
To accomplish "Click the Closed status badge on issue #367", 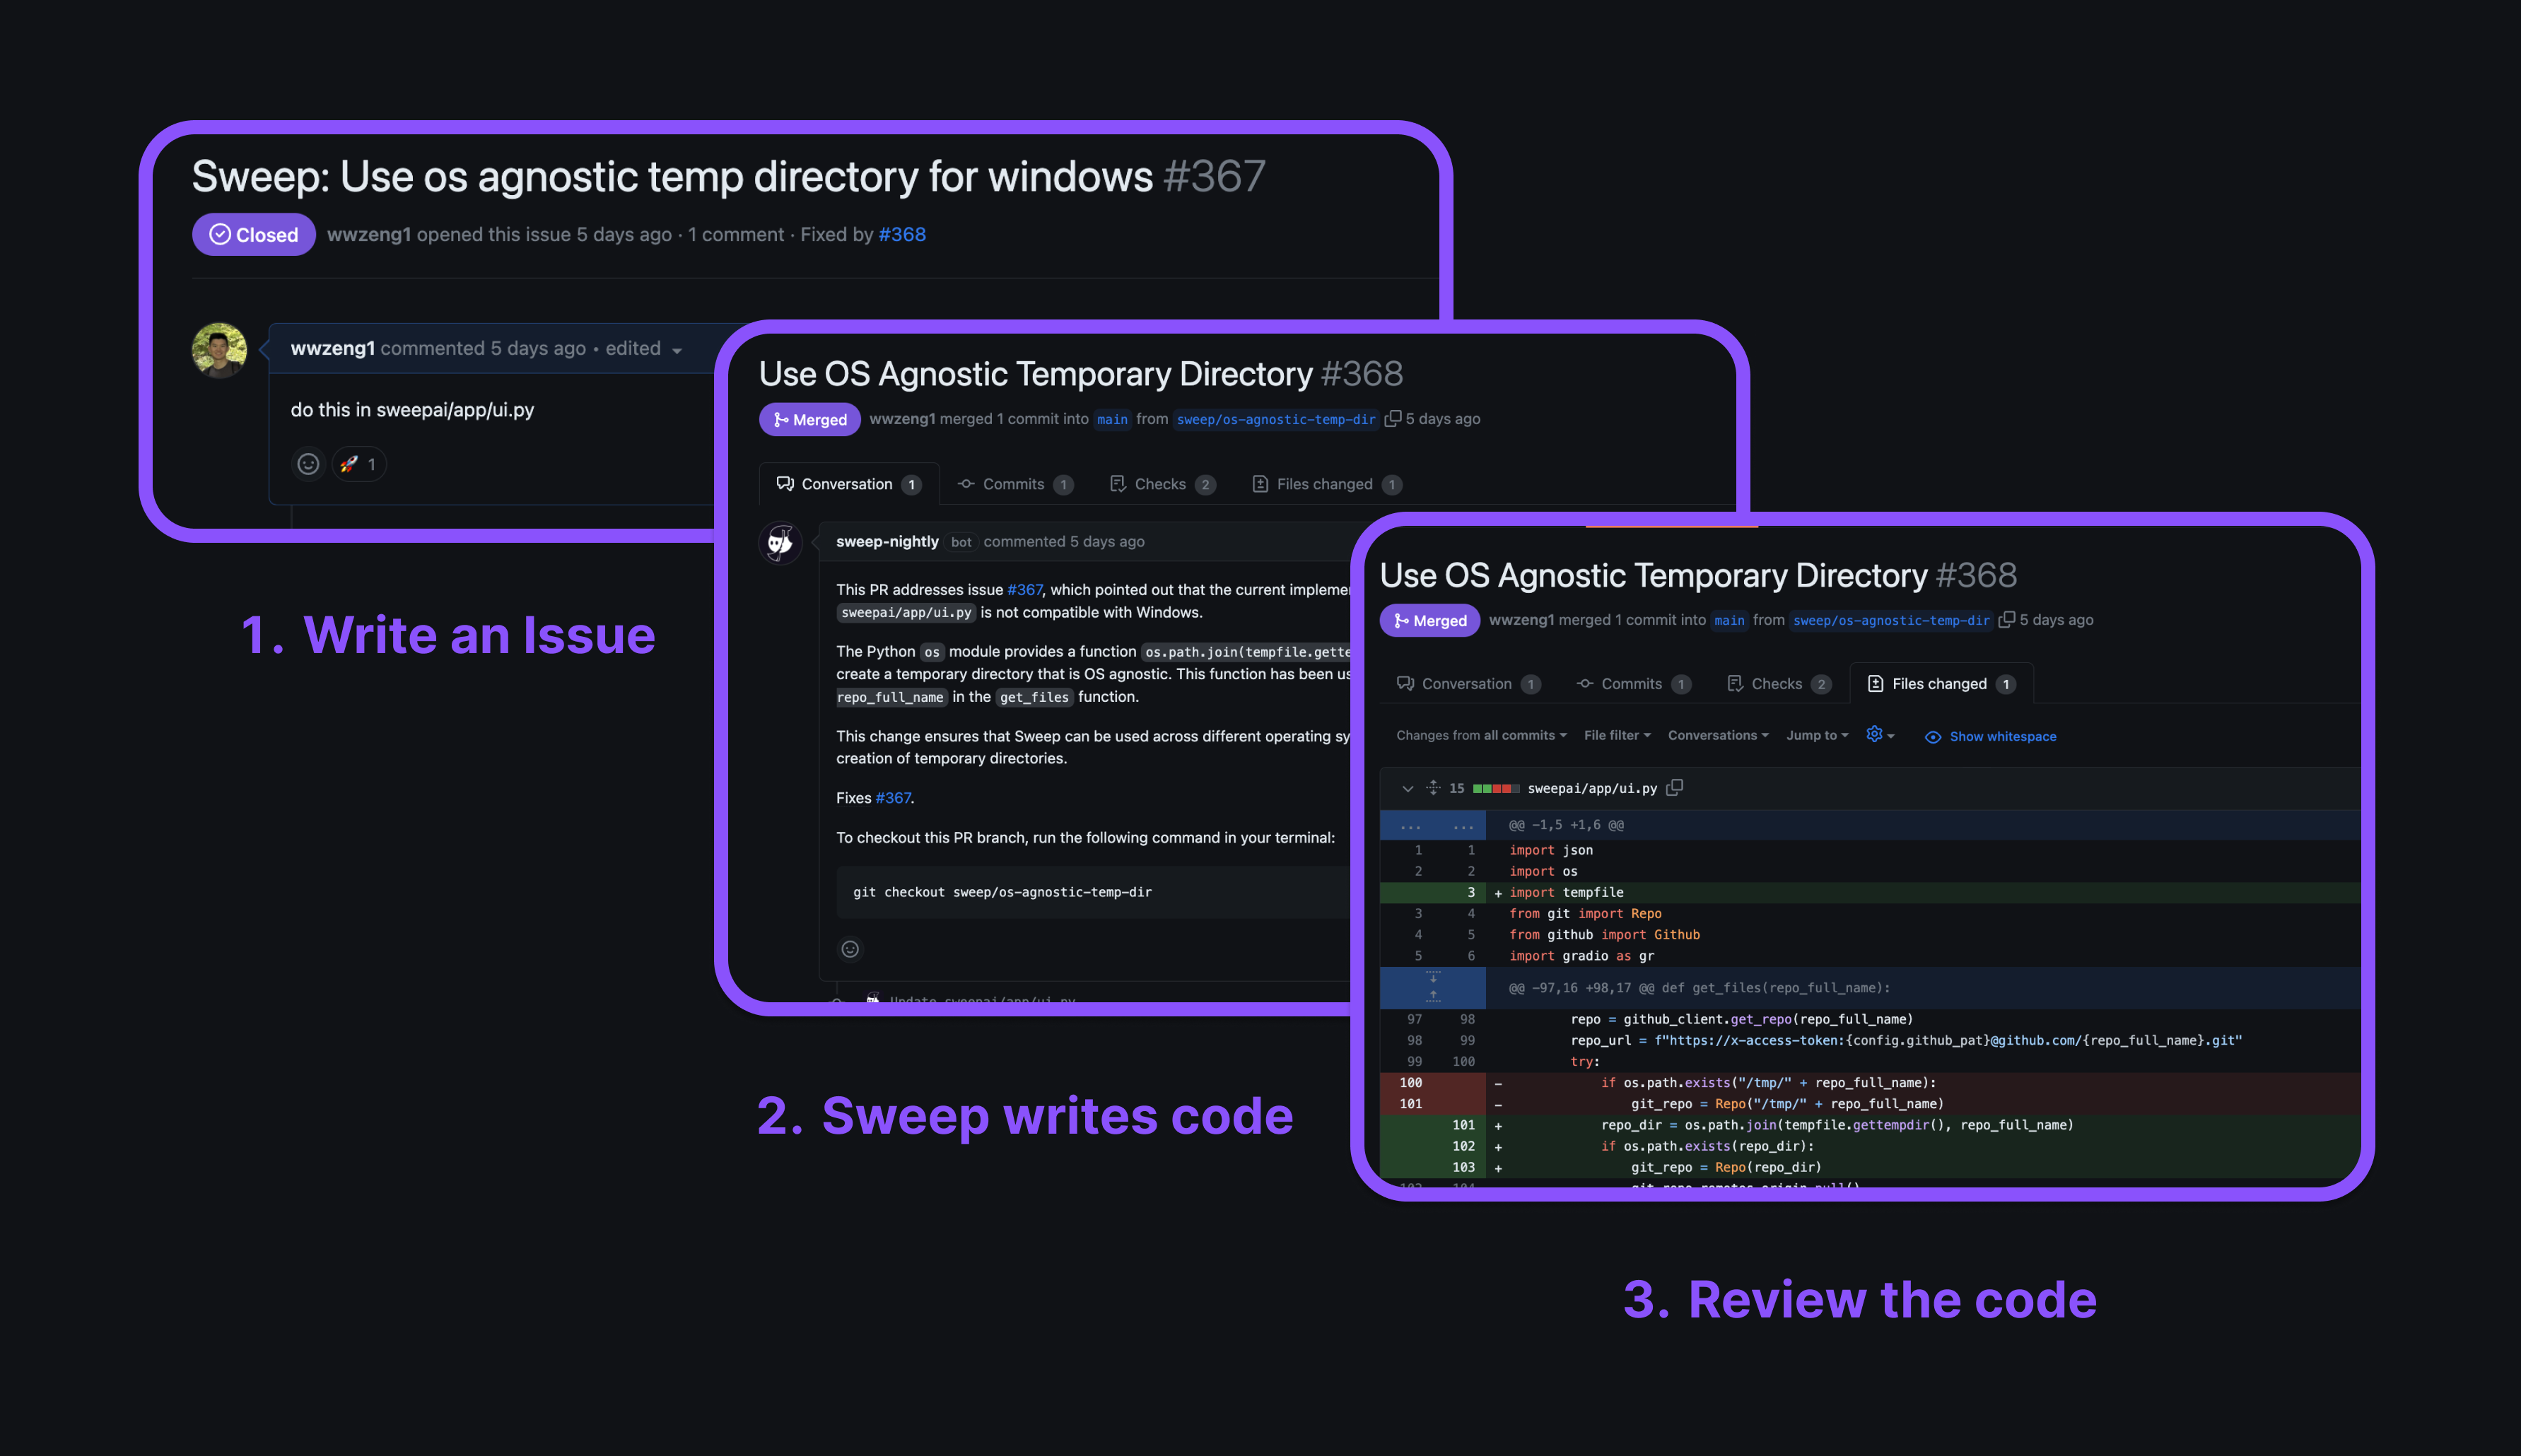I will click(x=254, y=235).
